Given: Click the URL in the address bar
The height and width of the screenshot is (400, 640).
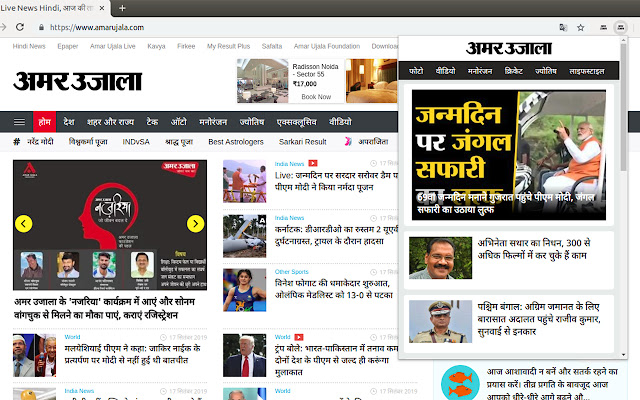Looking at the screenshot, I should (97, 27).
